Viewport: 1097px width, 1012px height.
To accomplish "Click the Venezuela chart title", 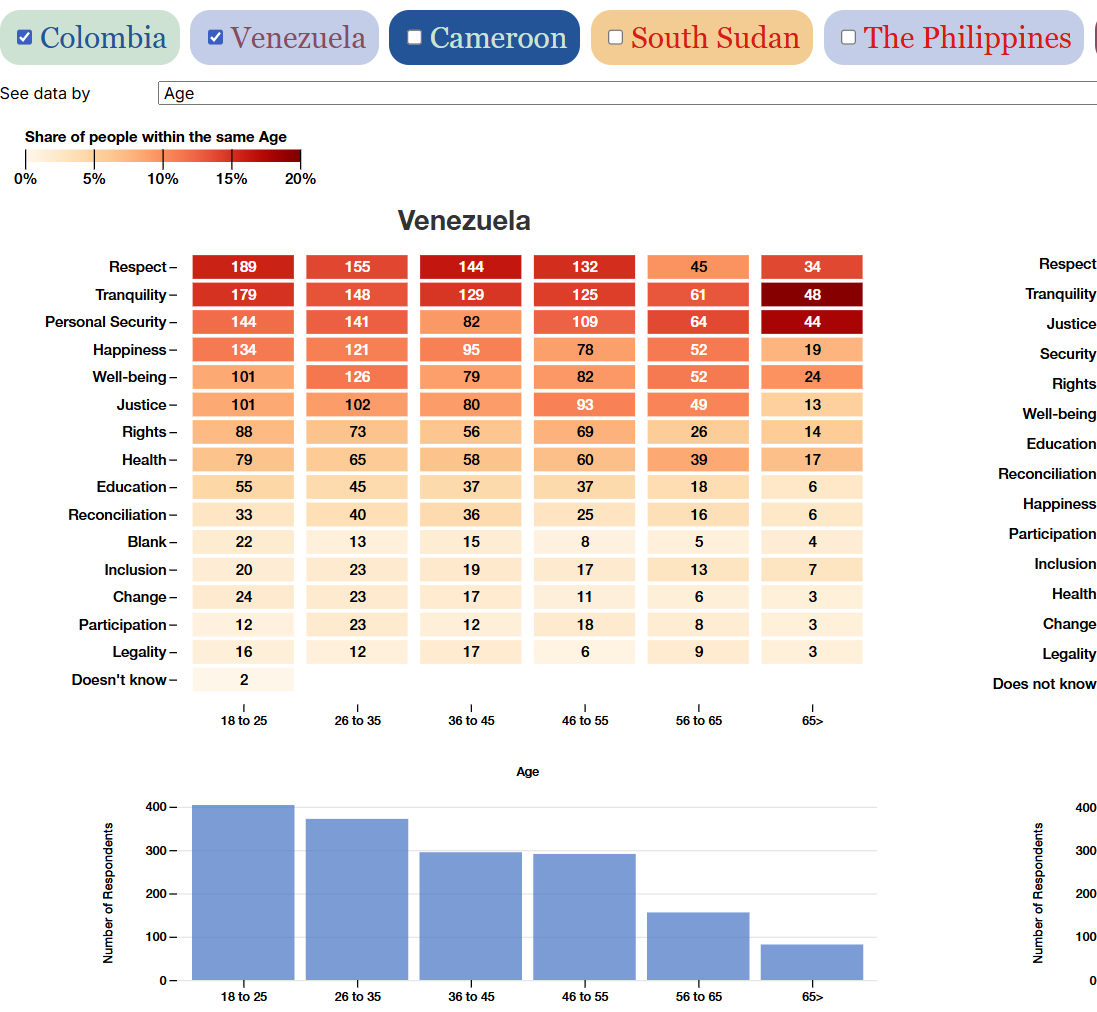I will point(464,221).
